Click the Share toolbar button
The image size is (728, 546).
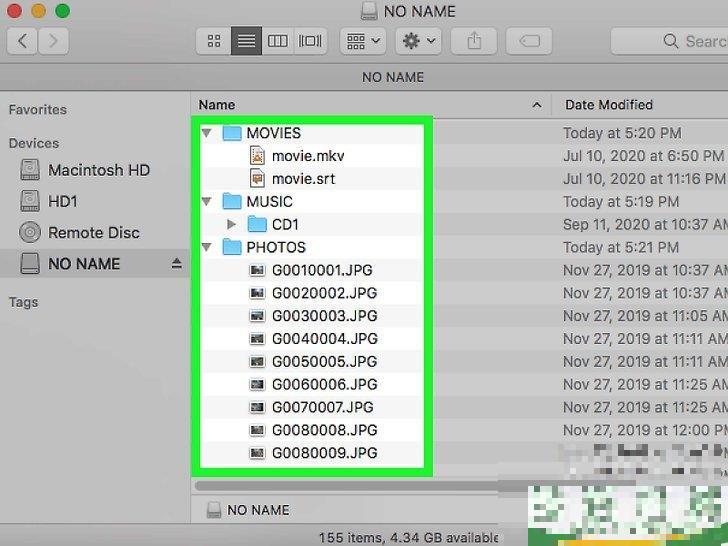pyautogui.click(x=473, y=41)
